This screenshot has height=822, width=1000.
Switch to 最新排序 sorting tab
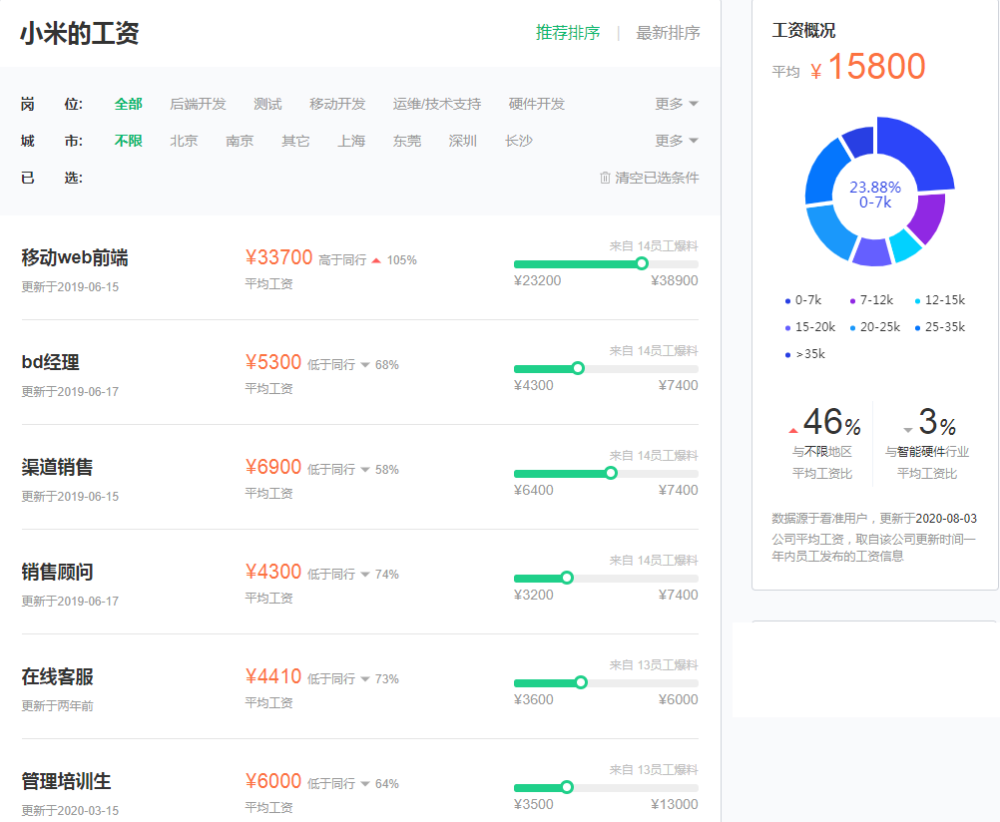[x=668, y=33]
